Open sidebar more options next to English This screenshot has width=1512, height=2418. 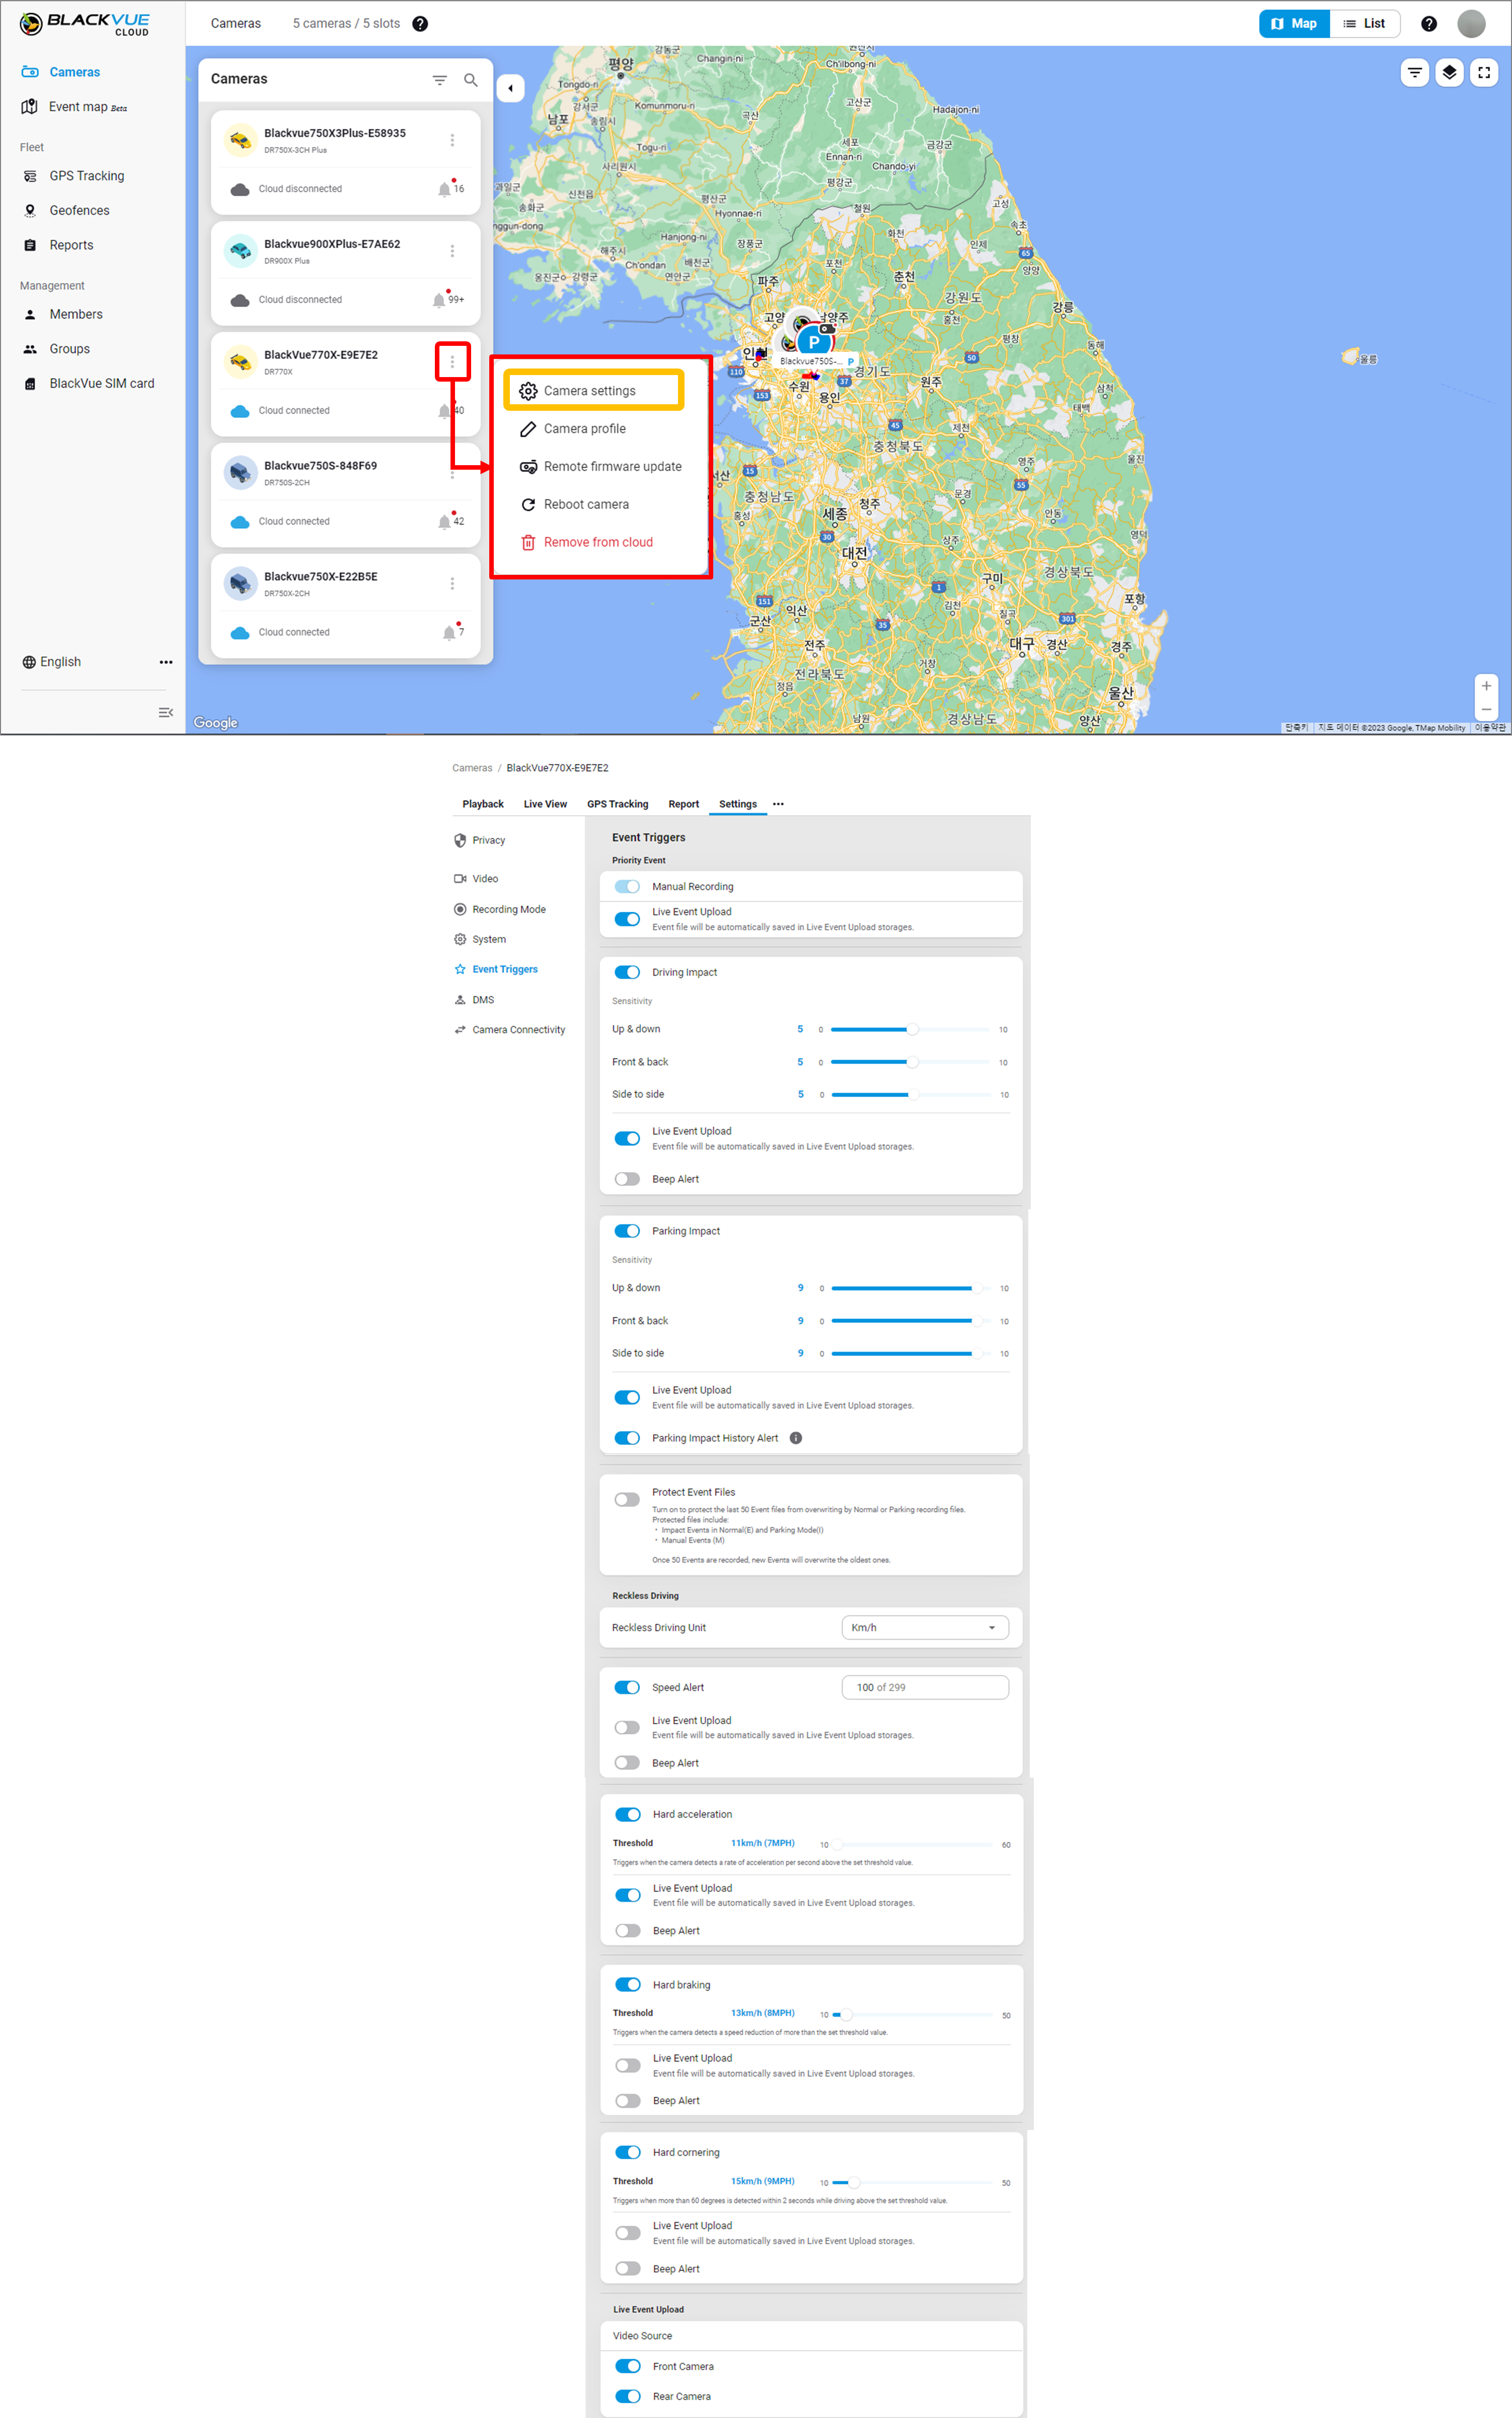click(166, 662)
